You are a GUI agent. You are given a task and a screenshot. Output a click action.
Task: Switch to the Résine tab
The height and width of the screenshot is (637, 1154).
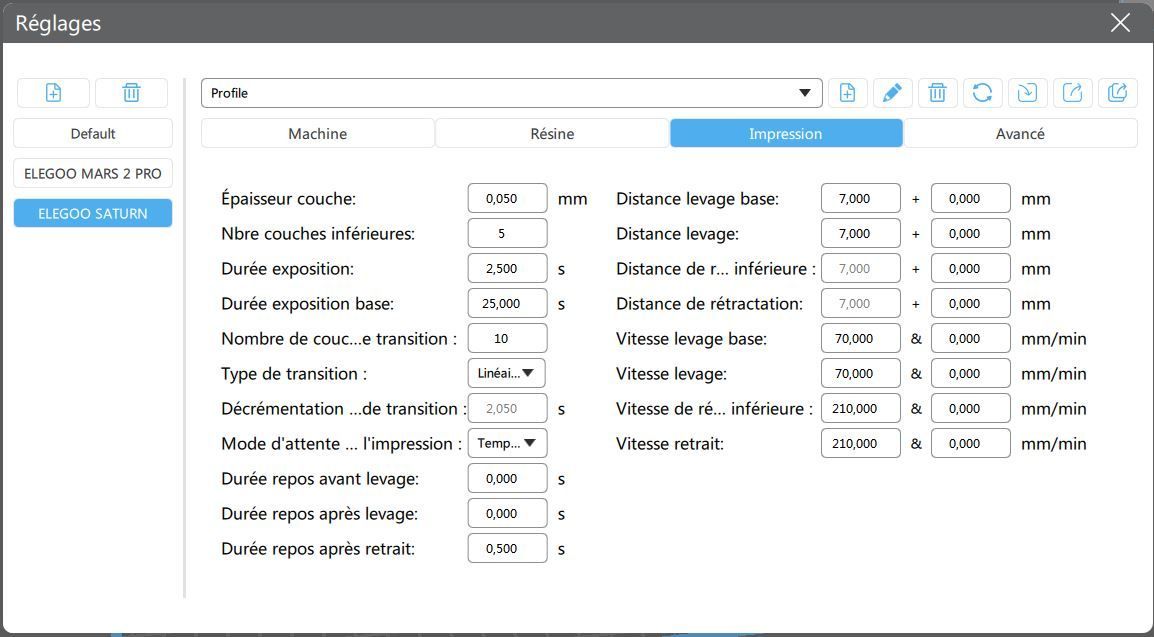[x=552, y=134]
